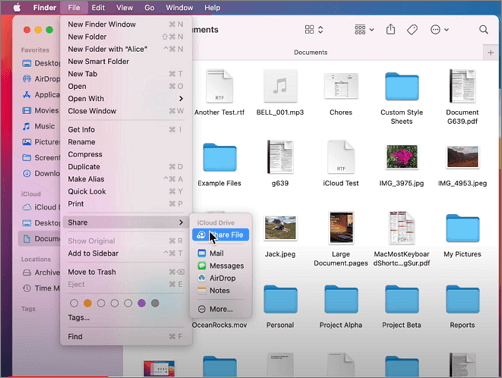
Task: Click the toolbar Share button
Action: pos(390,30)
